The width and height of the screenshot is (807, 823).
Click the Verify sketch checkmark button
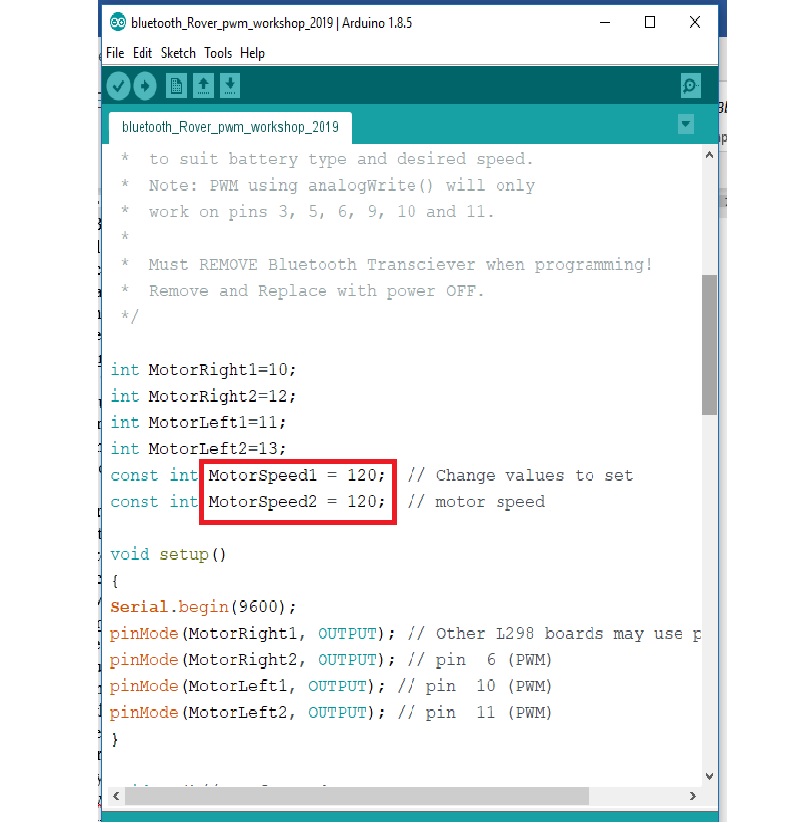pyautogui.click(x=119, y=86)
